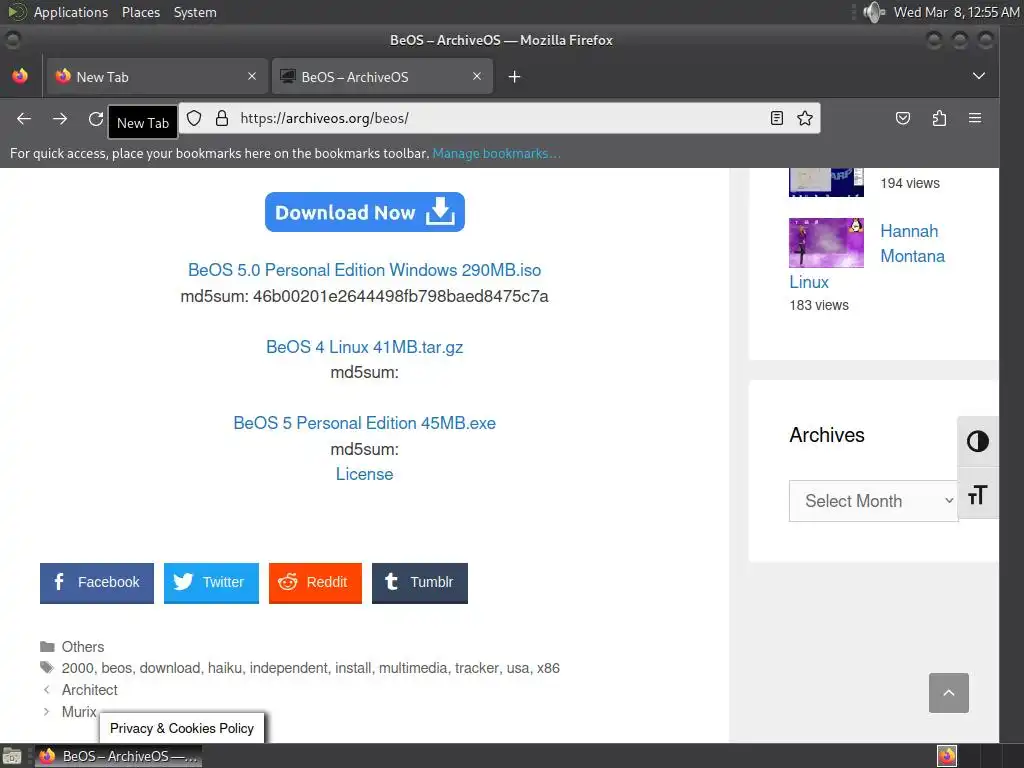Click the Firefox View icon

(20, 76)
